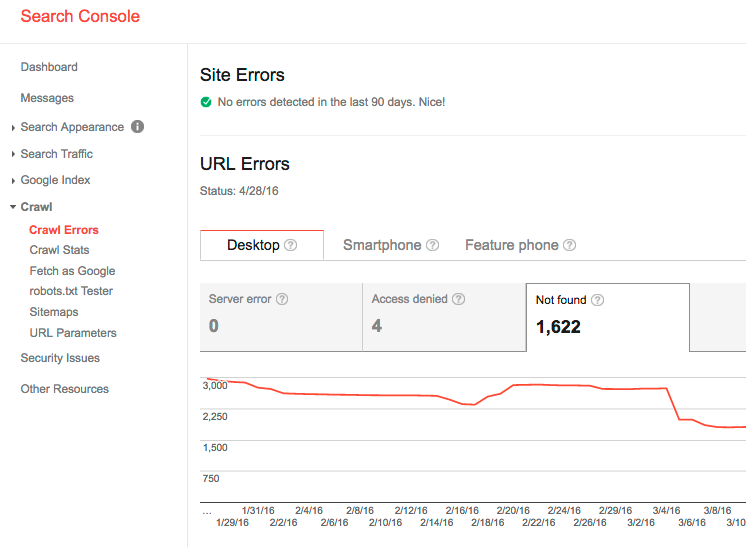Image resolution: width=746 pixels, height=547 pixels.
Task: Open Crawl Errors page
Action: [64, 230]
